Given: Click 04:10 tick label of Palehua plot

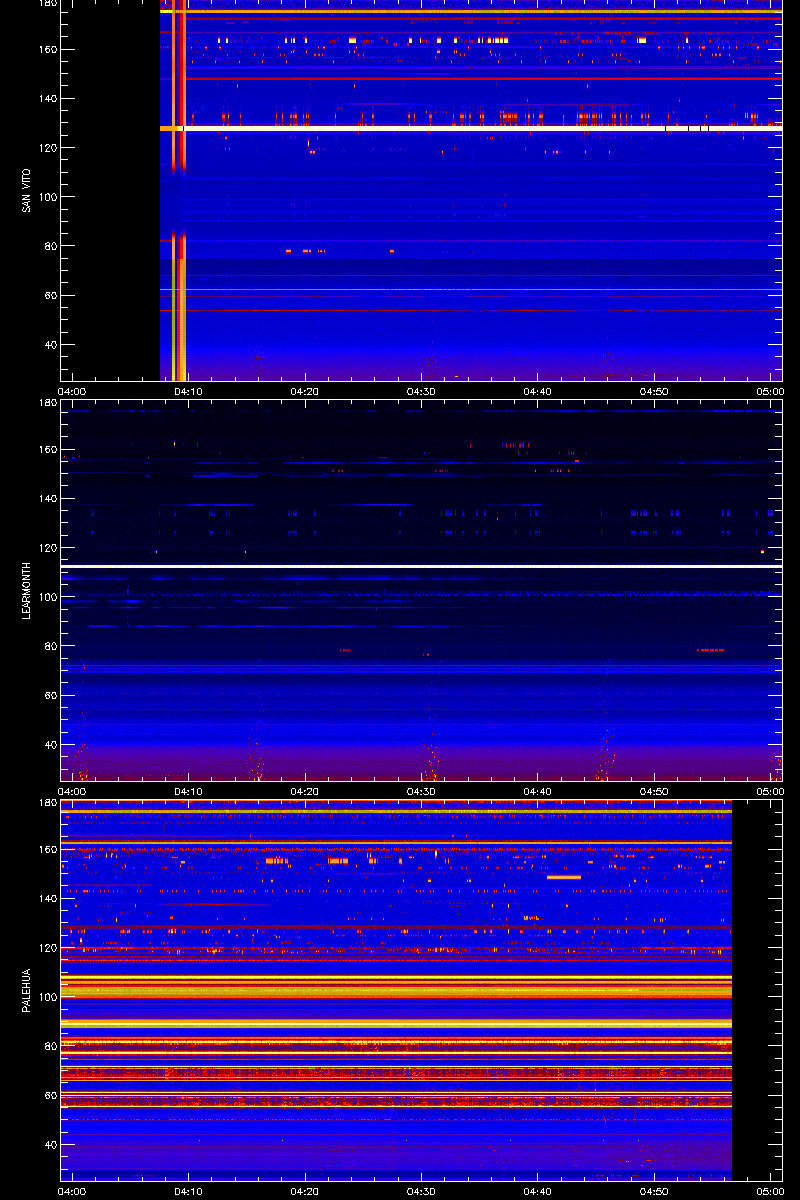Looking at the screenshot, I should pos(188,1191).
